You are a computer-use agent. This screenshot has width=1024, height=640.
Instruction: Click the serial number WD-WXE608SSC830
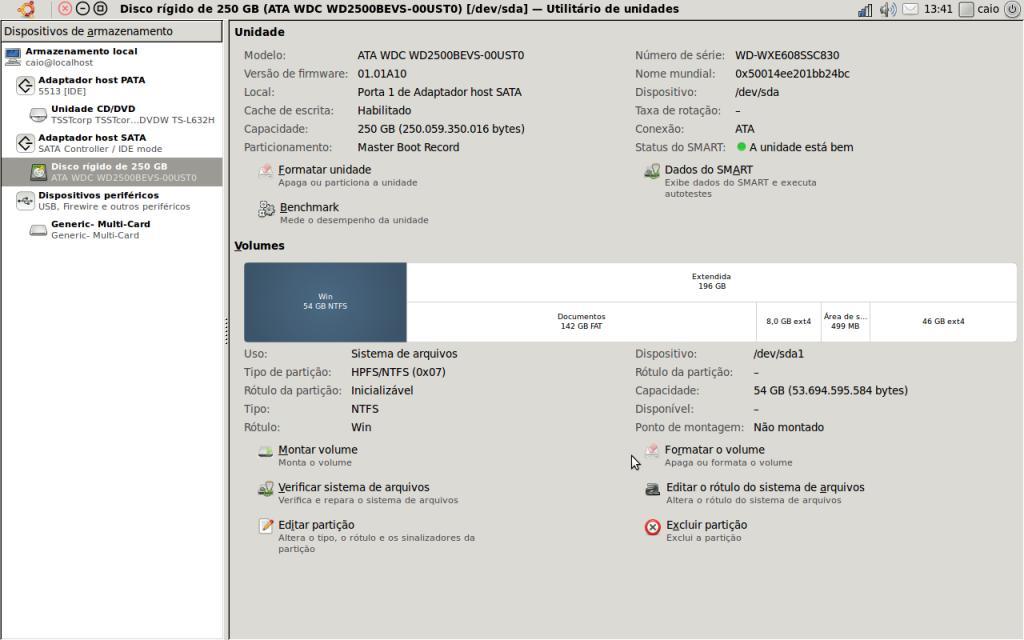coord(787,56)
